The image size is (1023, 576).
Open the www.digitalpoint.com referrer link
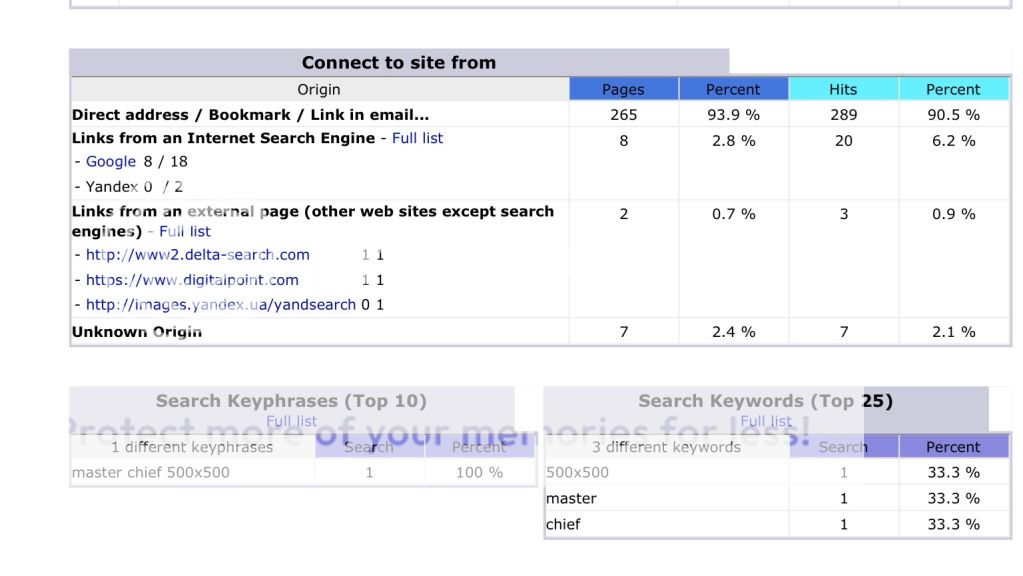[192, 280]
